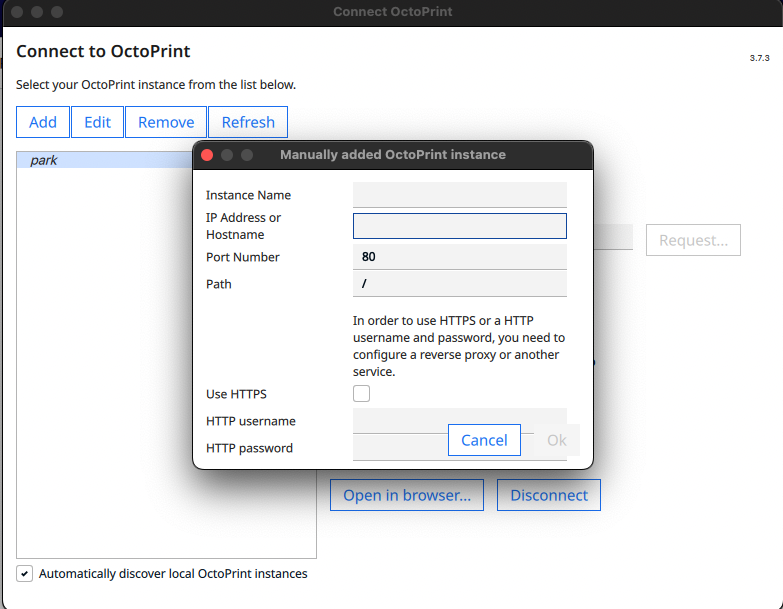Refresh the OctoPrint instance list

pyautogui.click(x=248, y=122)
